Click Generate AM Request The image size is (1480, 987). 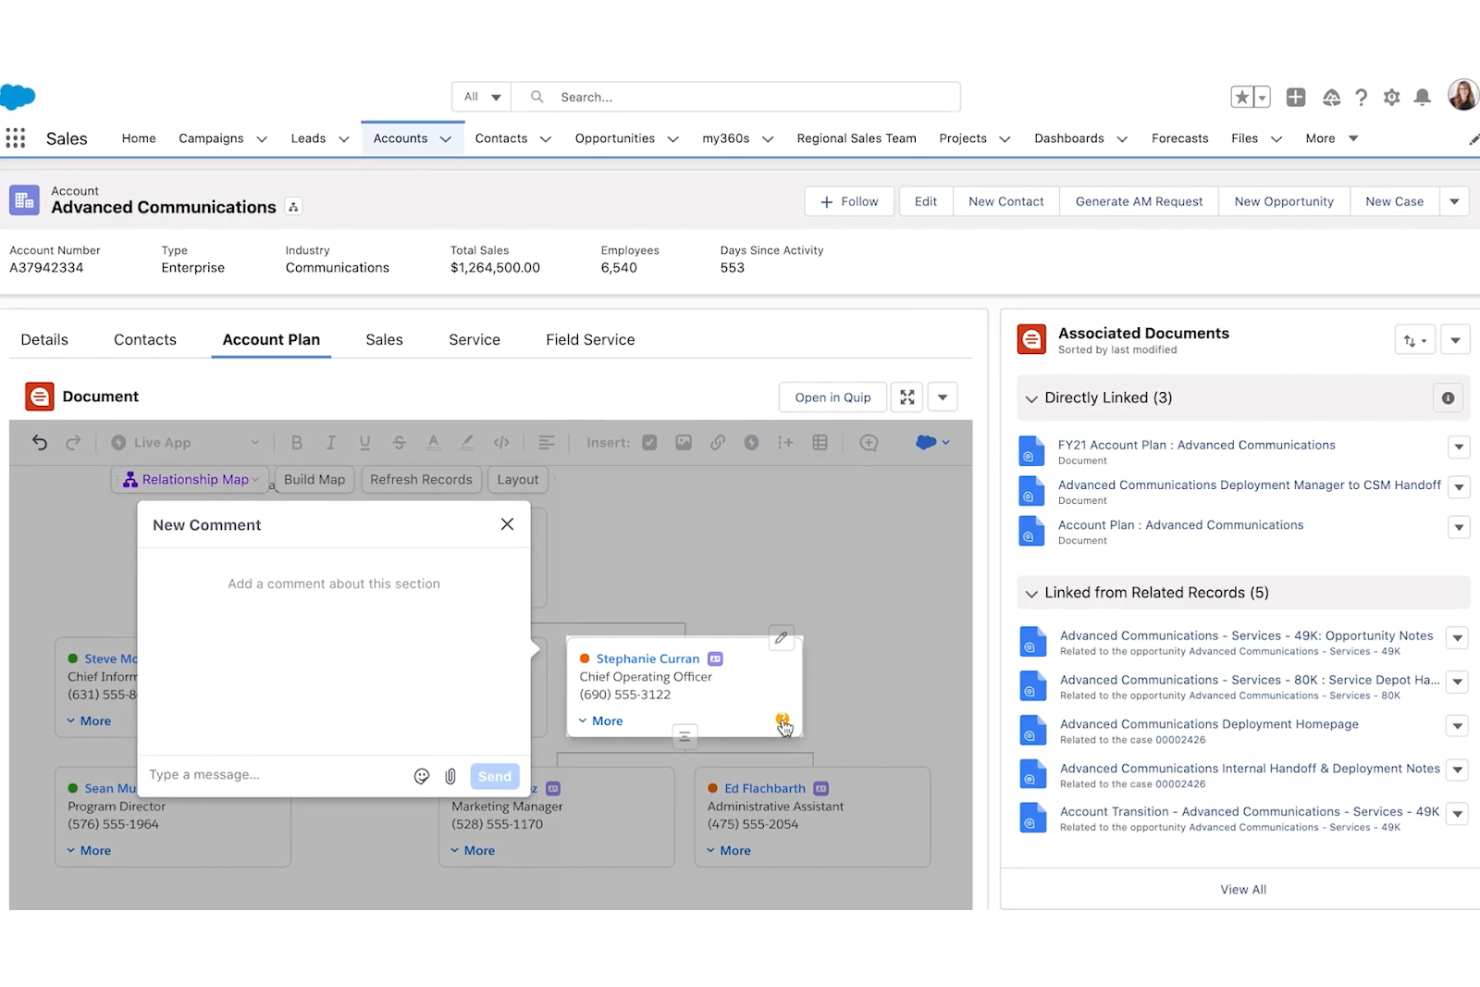[x=1139, y=201]
